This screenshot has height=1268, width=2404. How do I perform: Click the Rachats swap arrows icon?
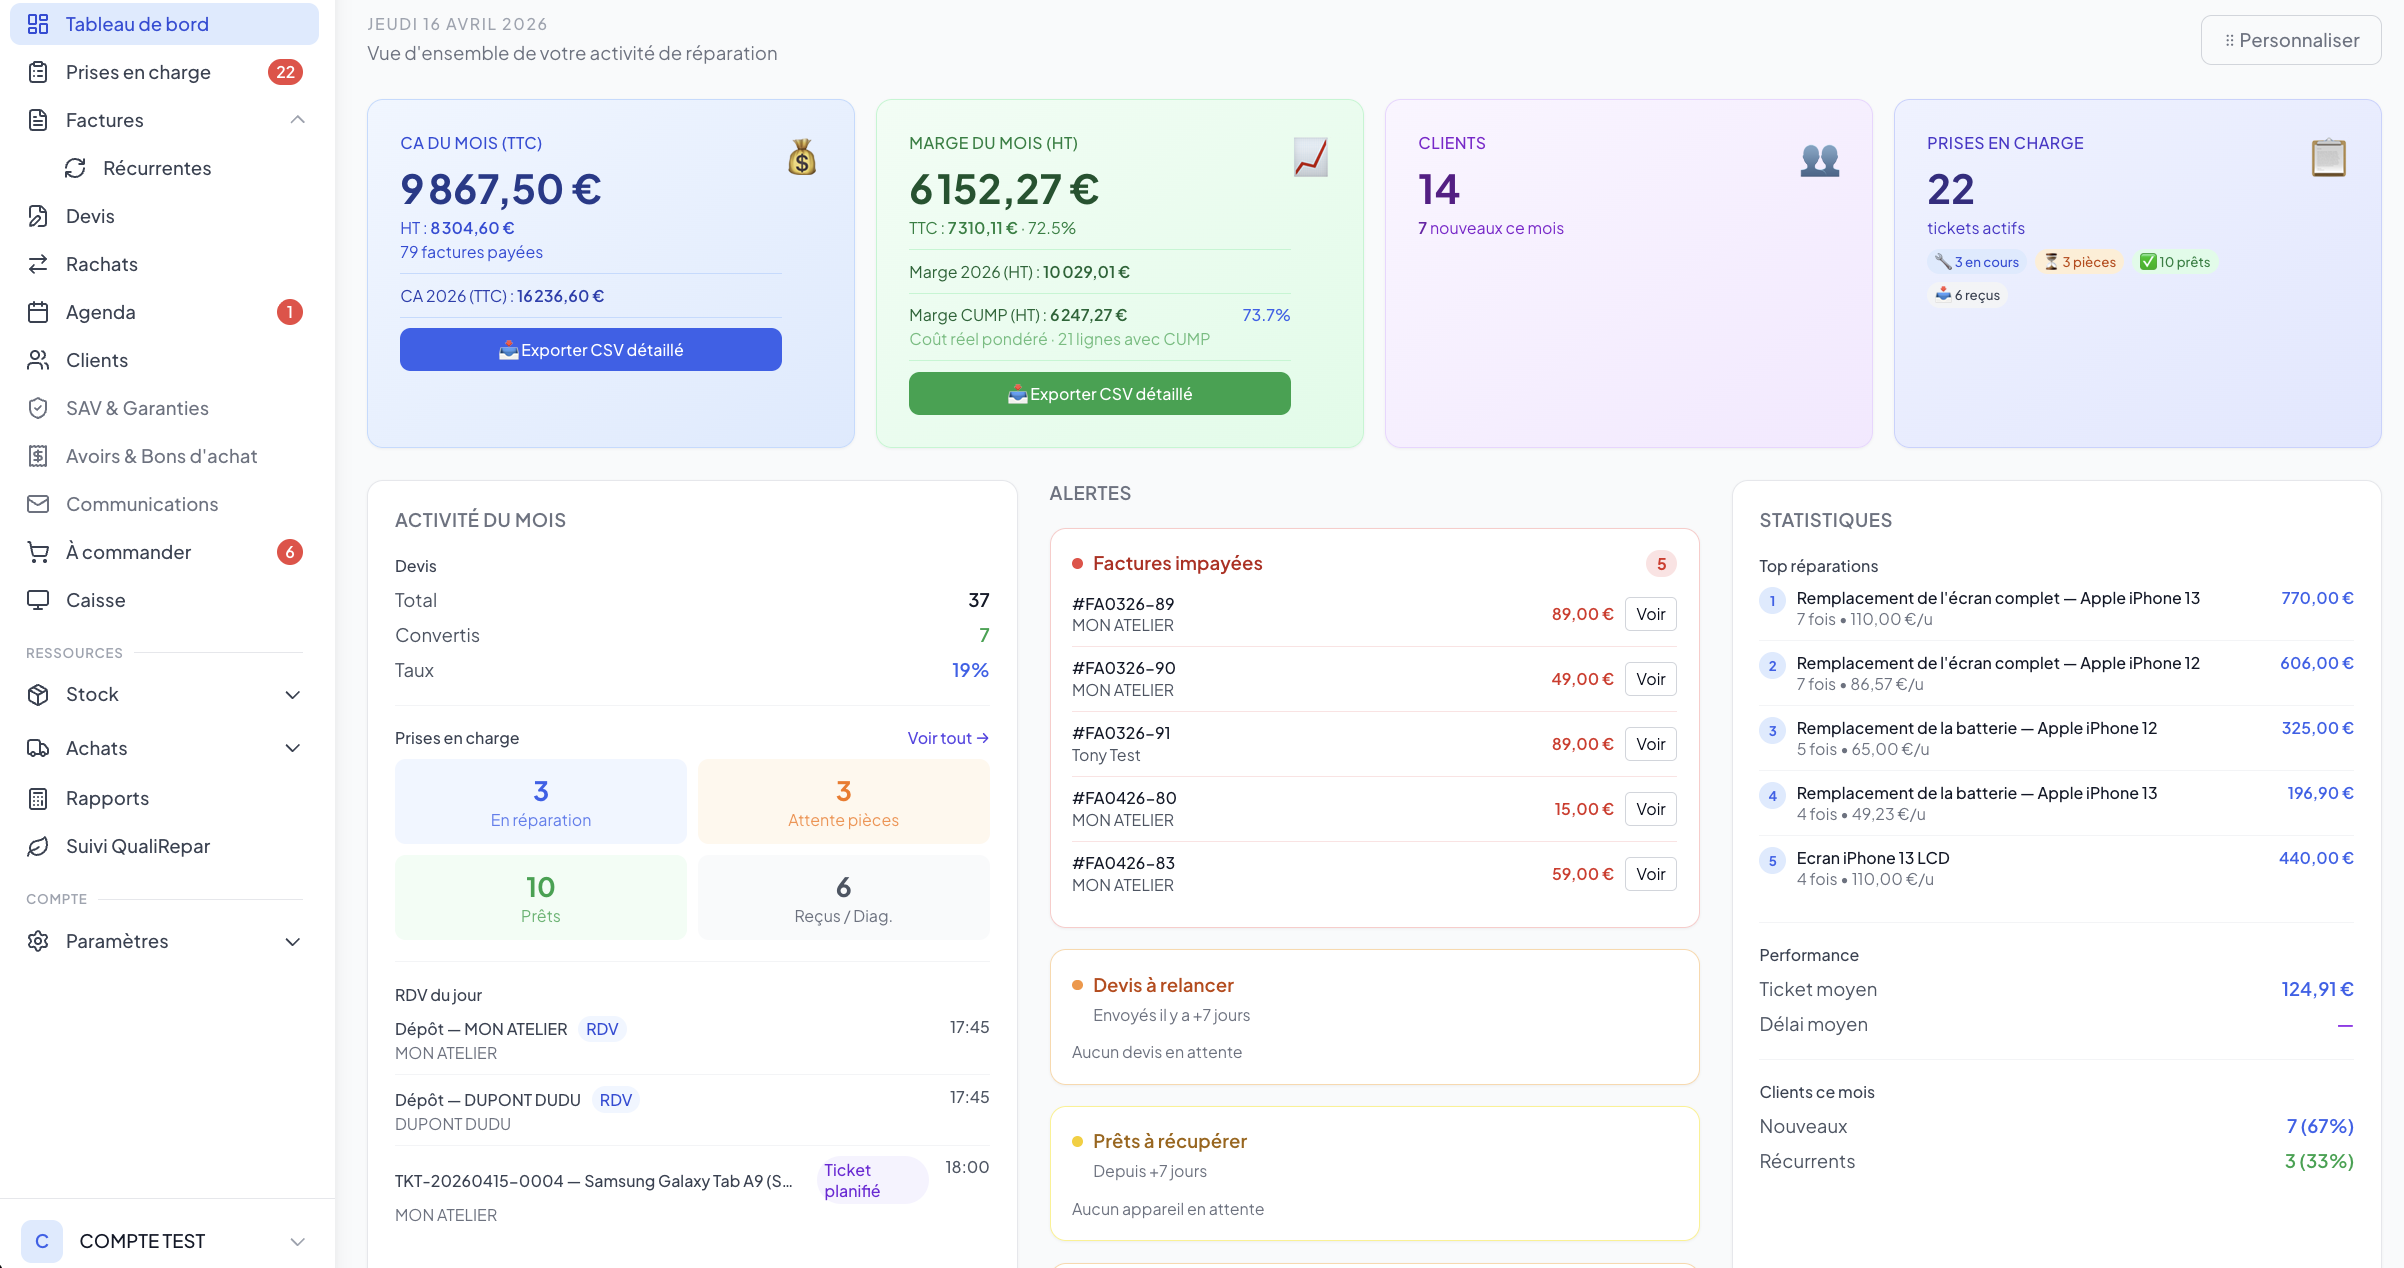[x=38, y=264]
